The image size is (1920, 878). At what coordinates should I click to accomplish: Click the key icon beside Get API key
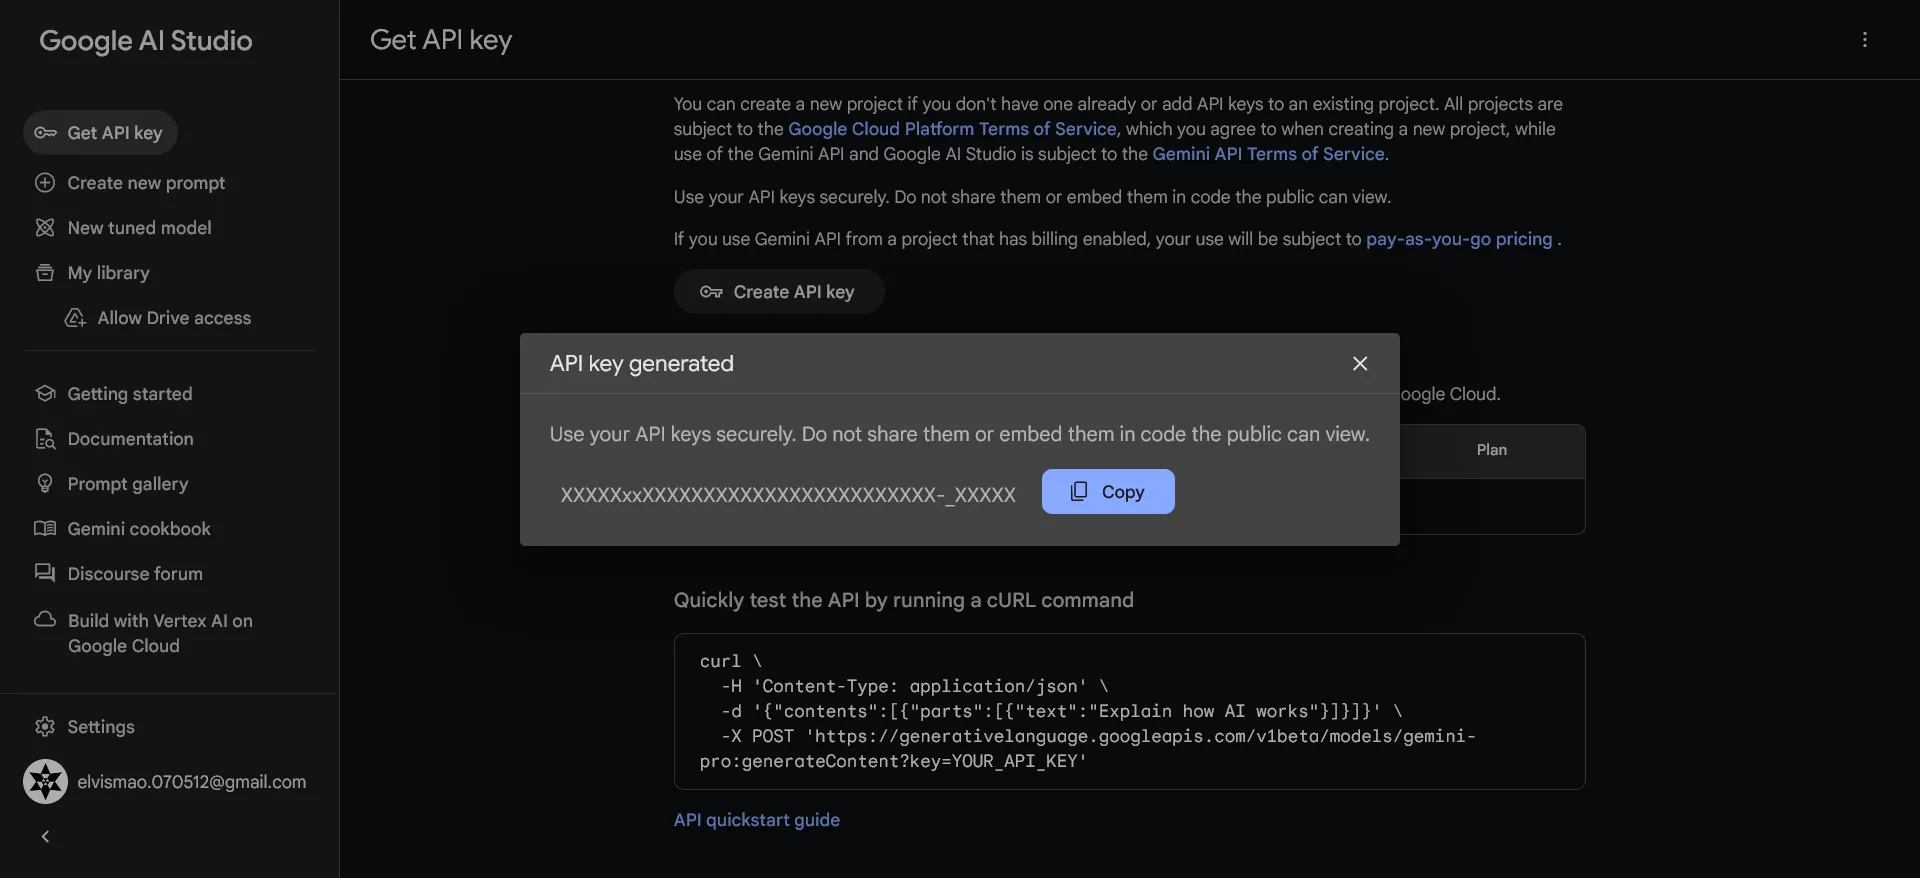(45, 133)
